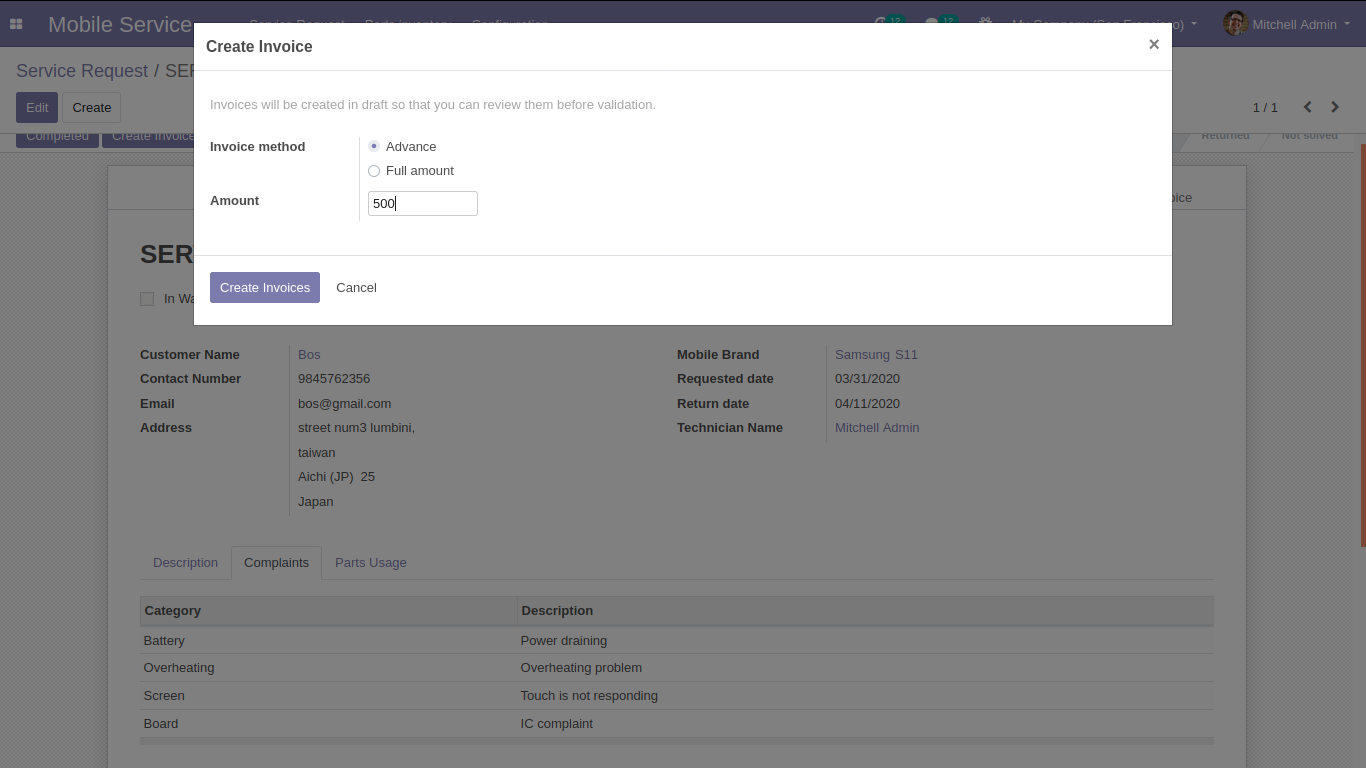Click the Create Invoices button
1366x768 pixels.
point(265,287)
